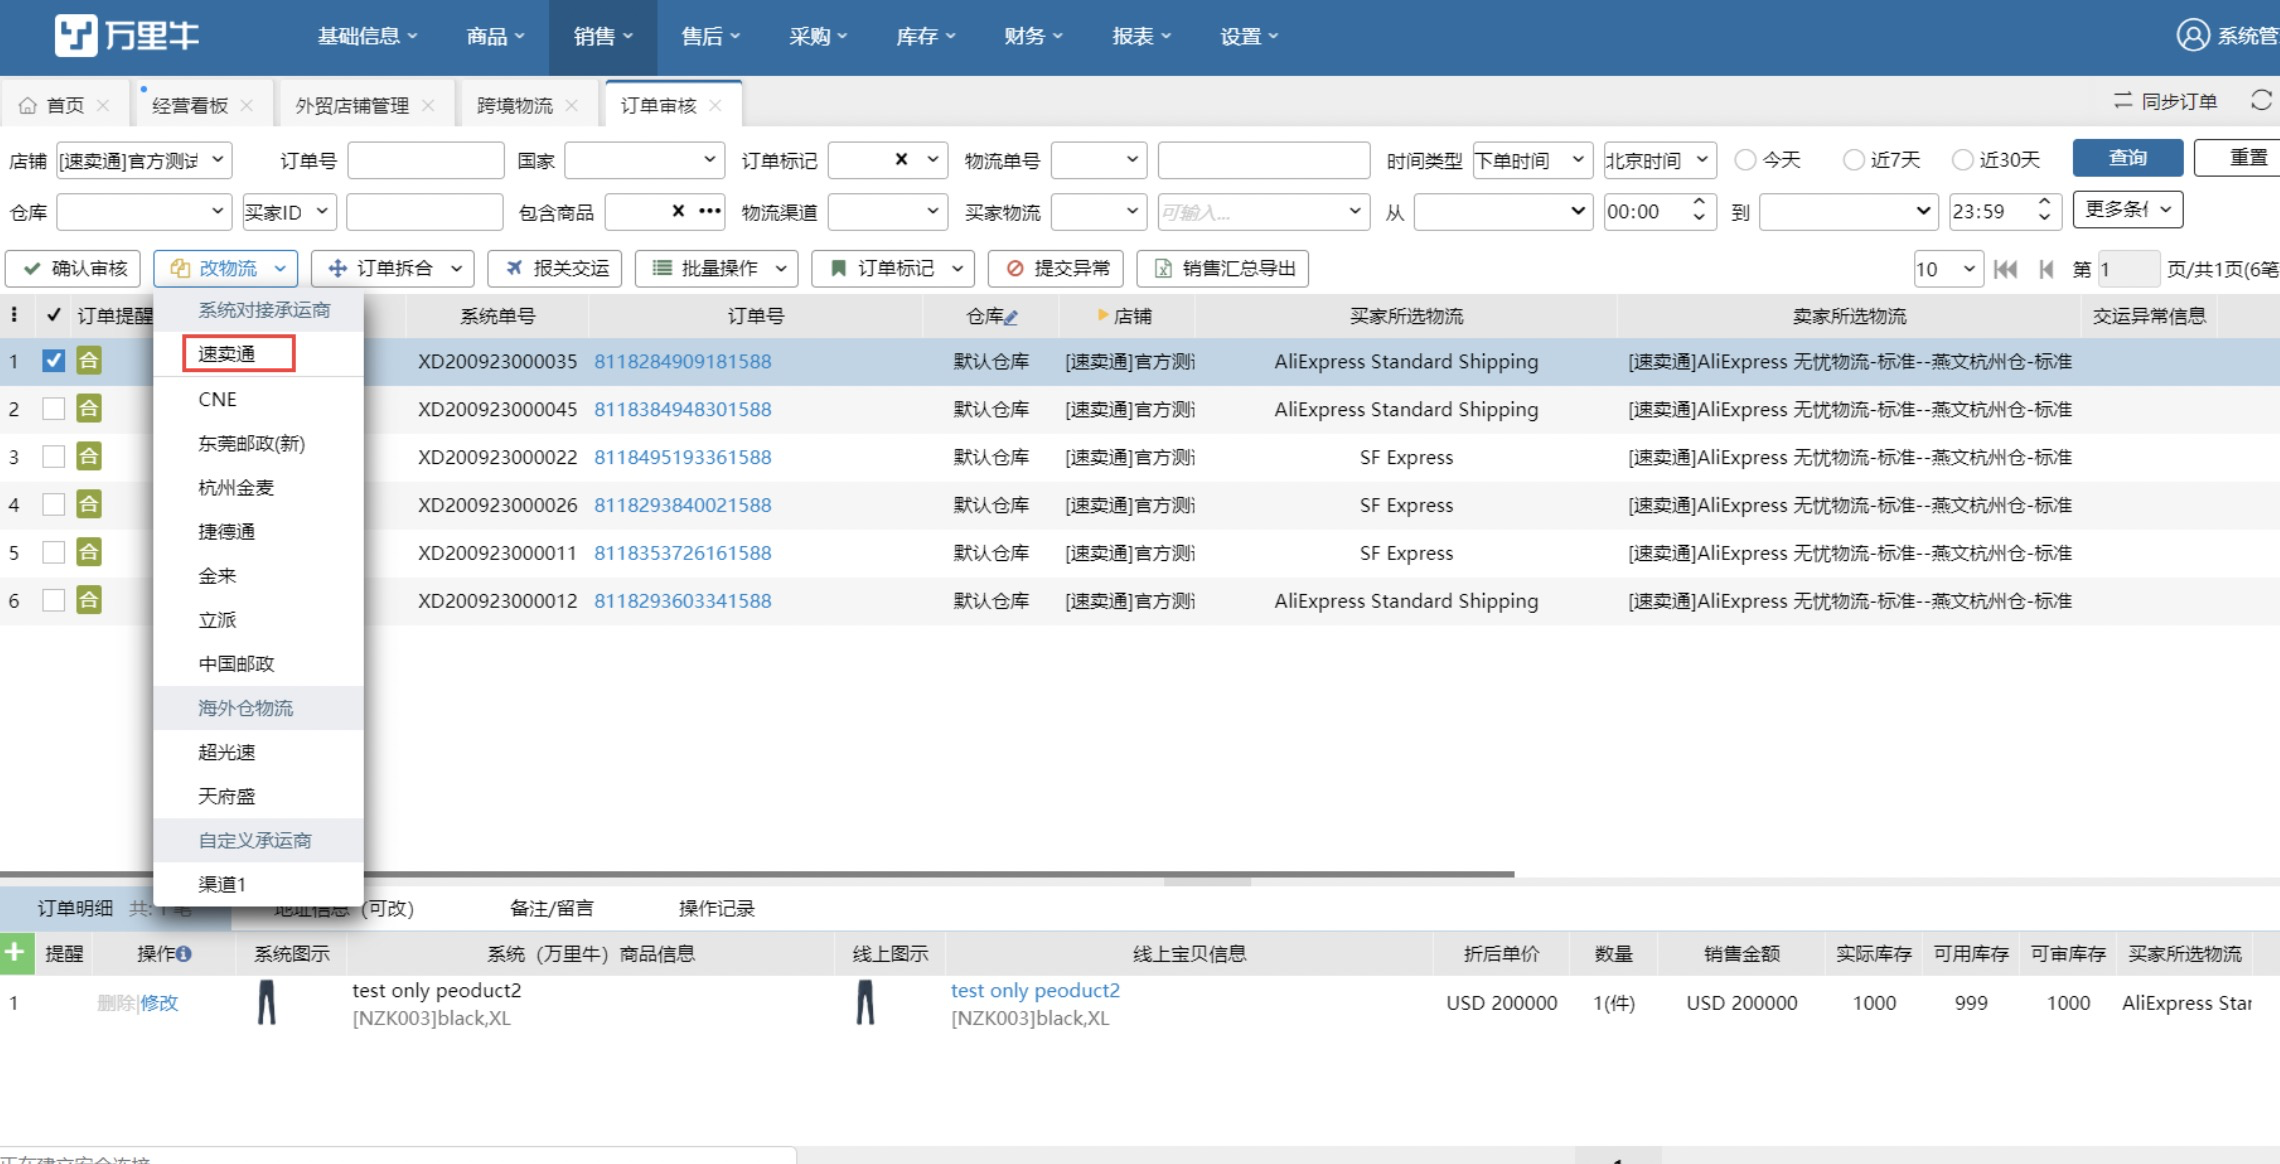
Task: Click the 操作 info icon in detail header
Action: coord(184,954)
